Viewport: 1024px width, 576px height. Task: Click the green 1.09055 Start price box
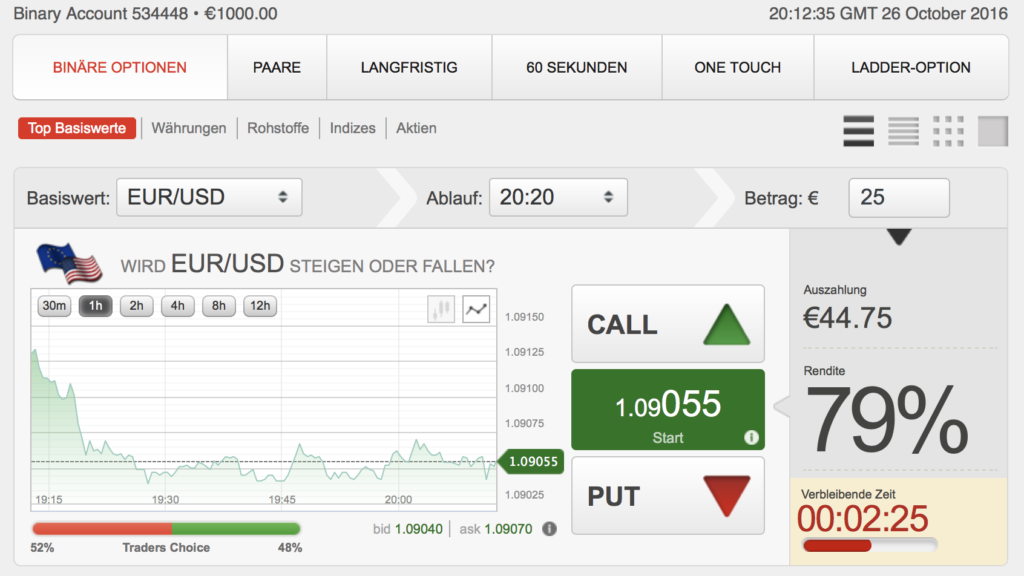(x=668, y=409)
